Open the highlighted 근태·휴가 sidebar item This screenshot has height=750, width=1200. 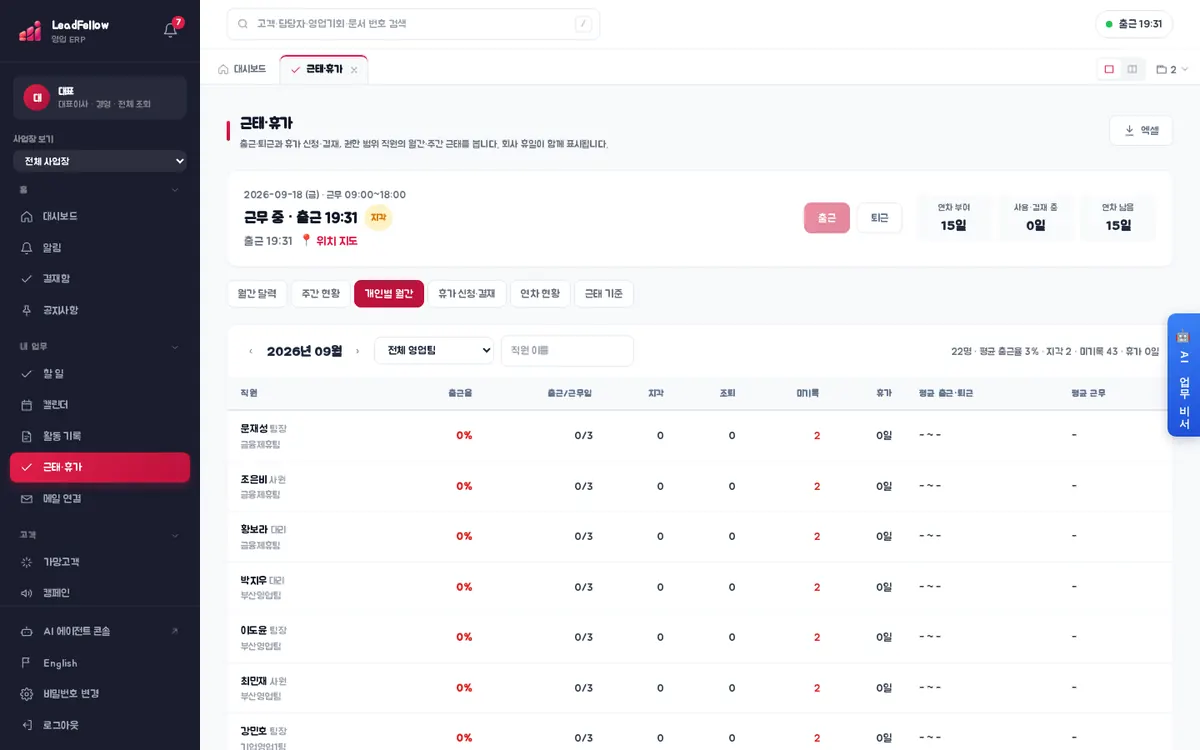[x=100, y=467]
